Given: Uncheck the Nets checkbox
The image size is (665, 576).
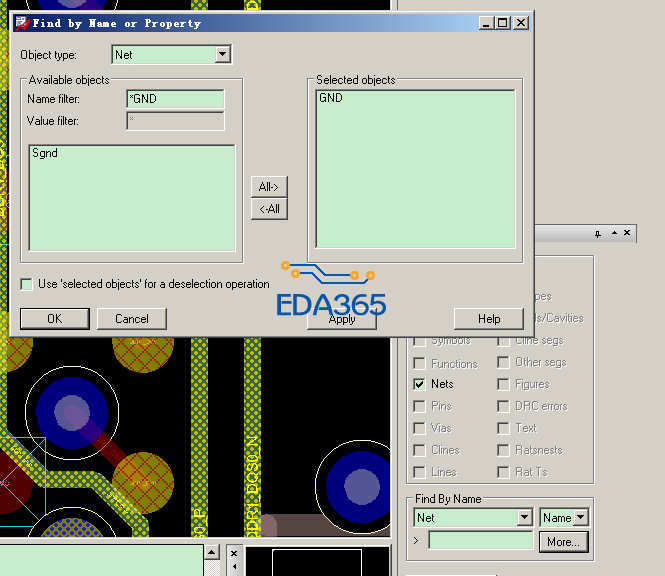Looking at the screenshot, I should [420, 384].
